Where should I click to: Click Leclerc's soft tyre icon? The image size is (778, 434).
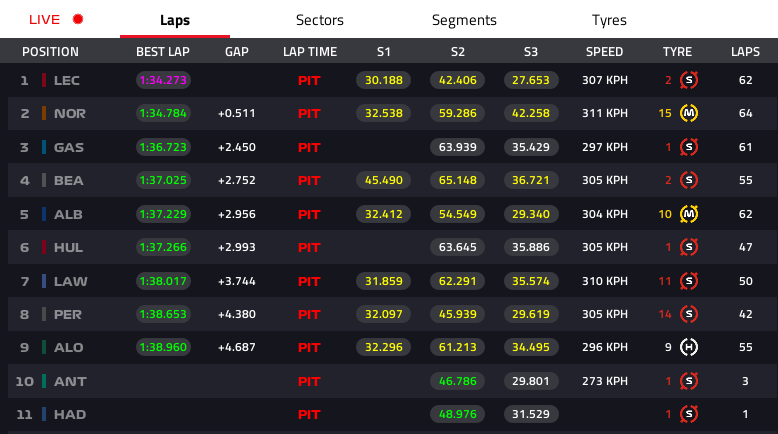[688, 80]
